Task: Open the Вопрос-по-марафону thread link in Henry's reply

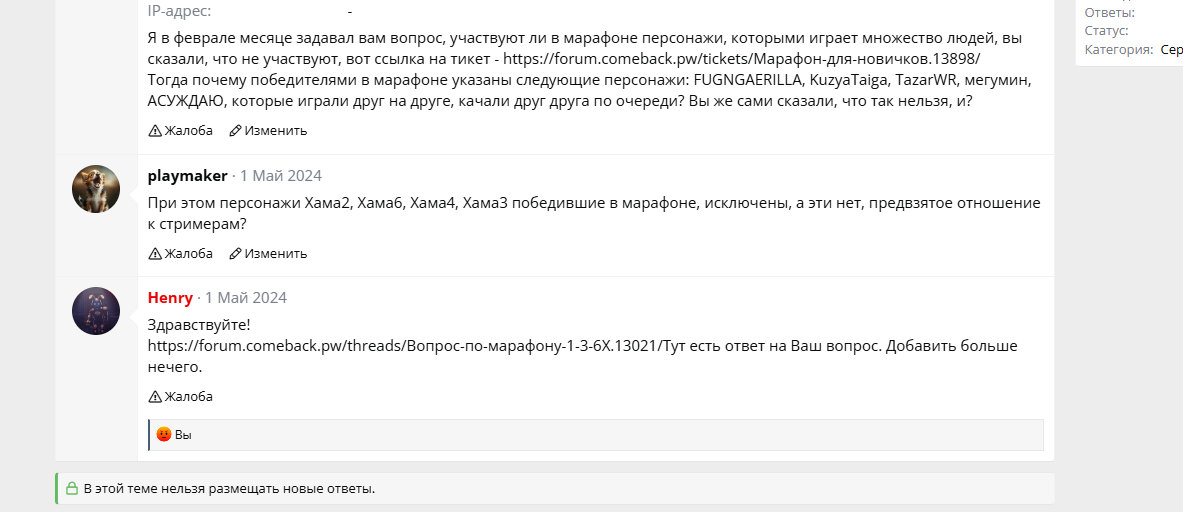Action: [404, 346]
